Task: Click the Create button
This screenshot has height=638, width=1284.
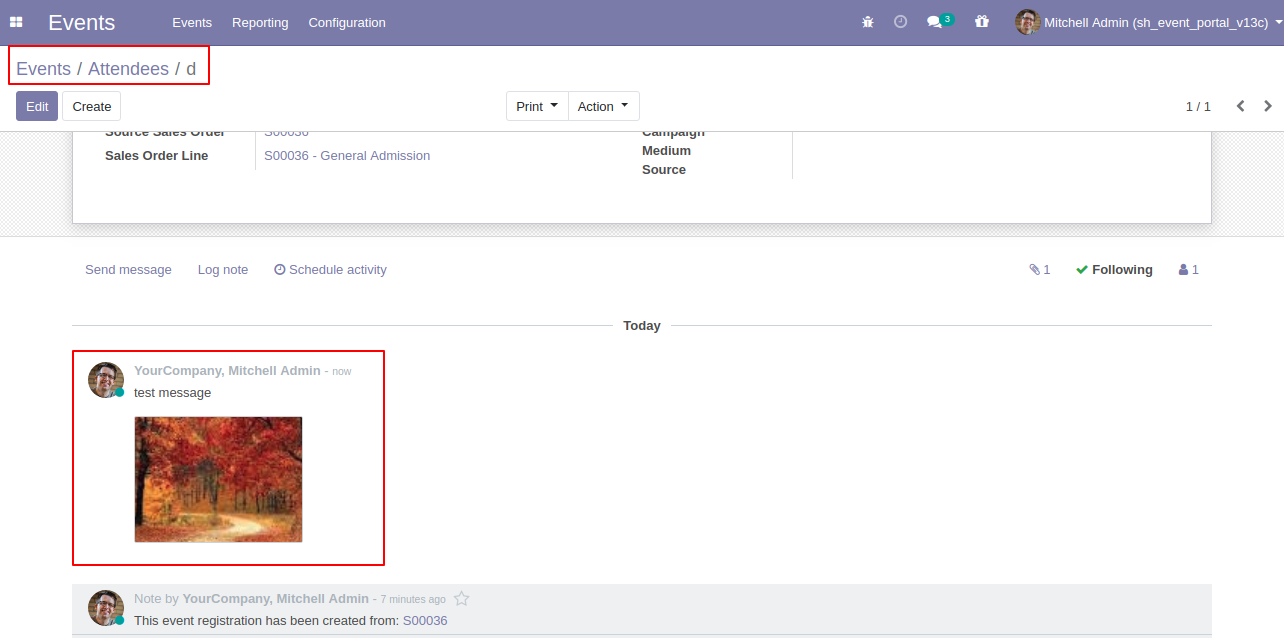Action: [92, 106]
